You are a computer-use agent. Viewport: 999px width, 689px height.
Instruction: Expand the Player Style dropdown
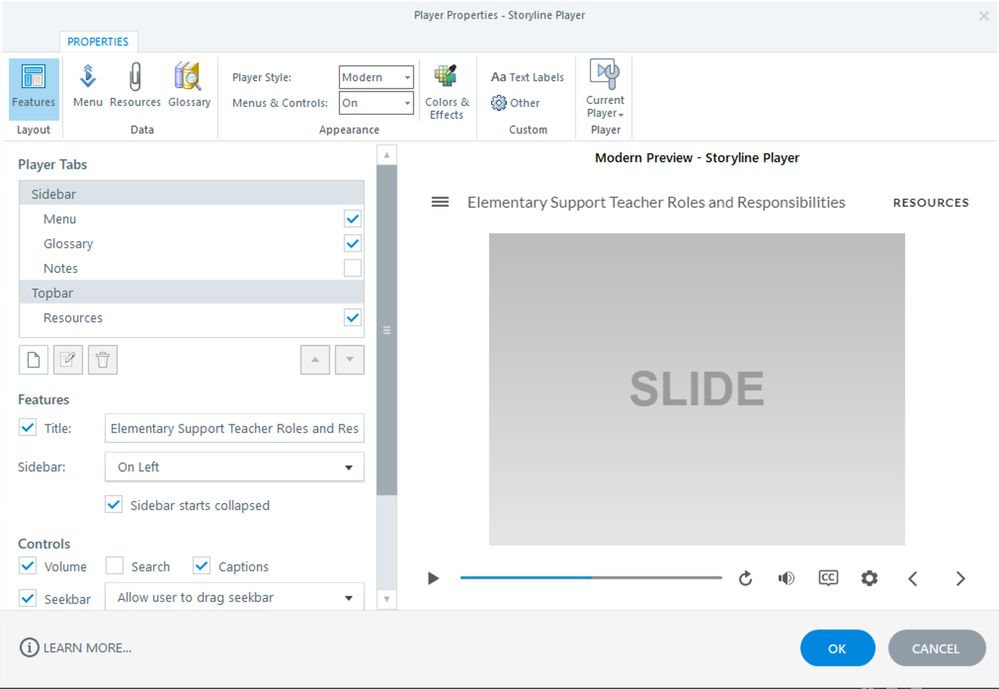pos(376,77)
